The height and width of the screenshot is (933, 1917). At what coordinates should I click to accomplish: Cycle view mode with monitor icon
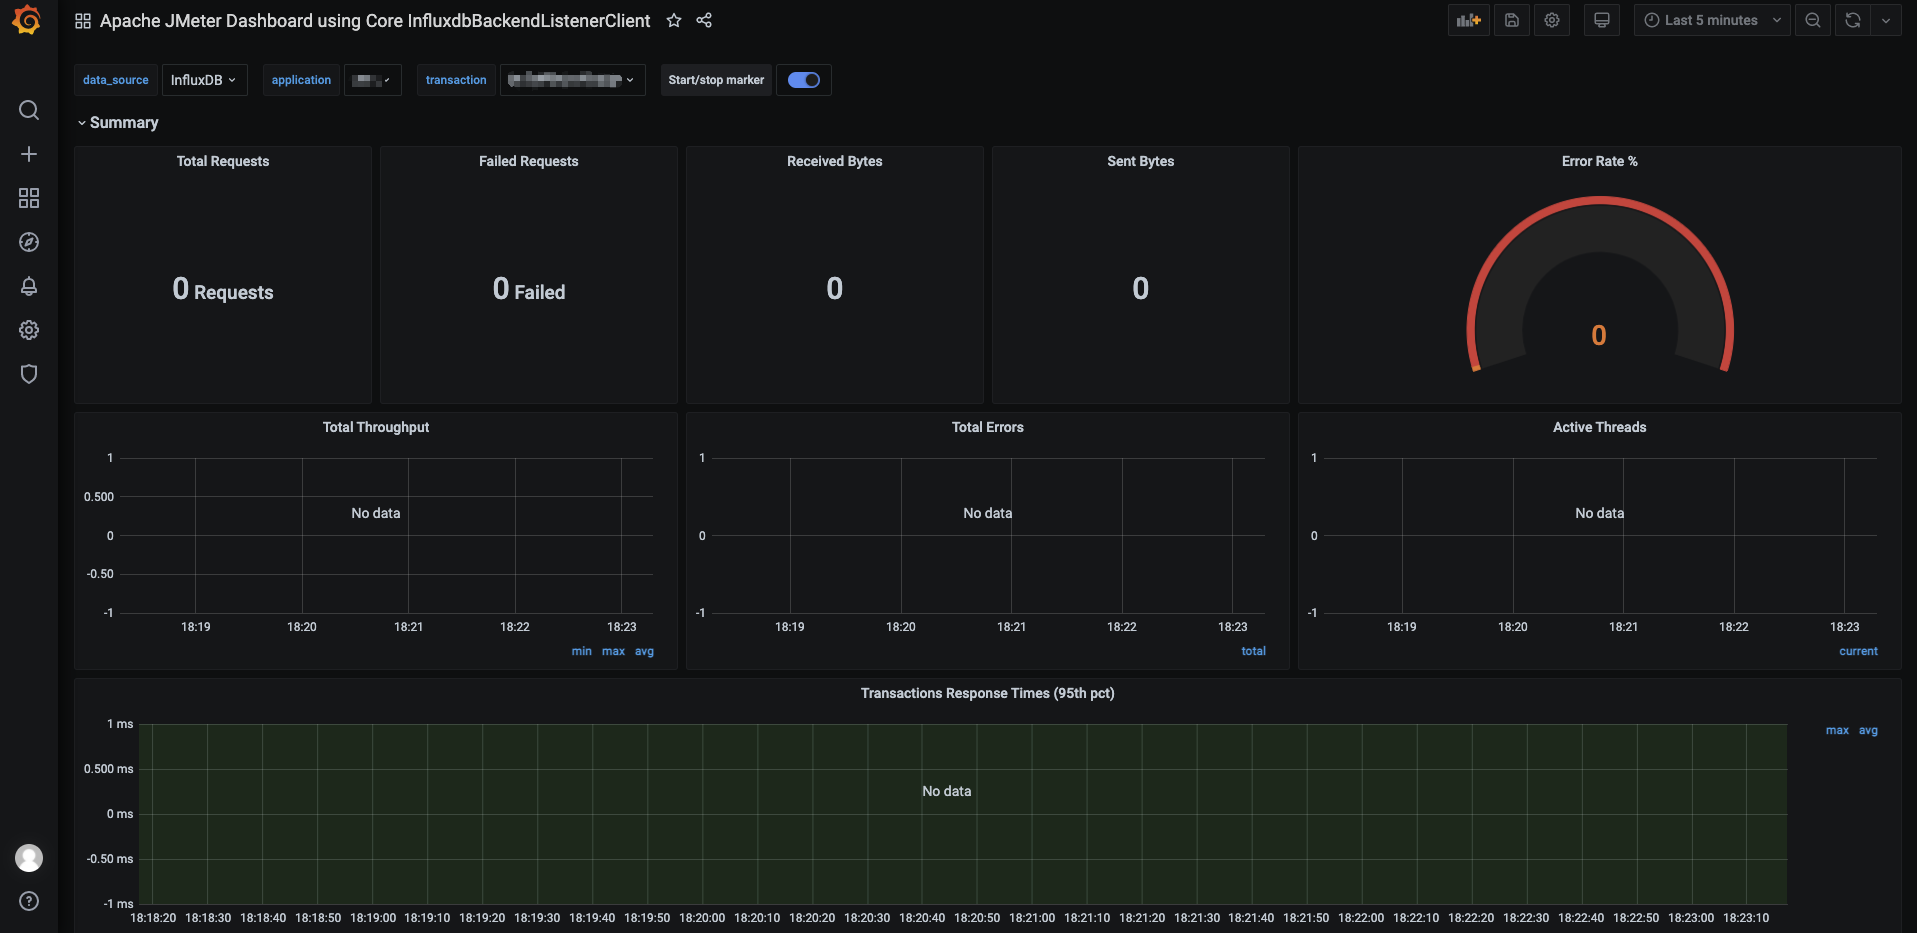point(1602,20)
